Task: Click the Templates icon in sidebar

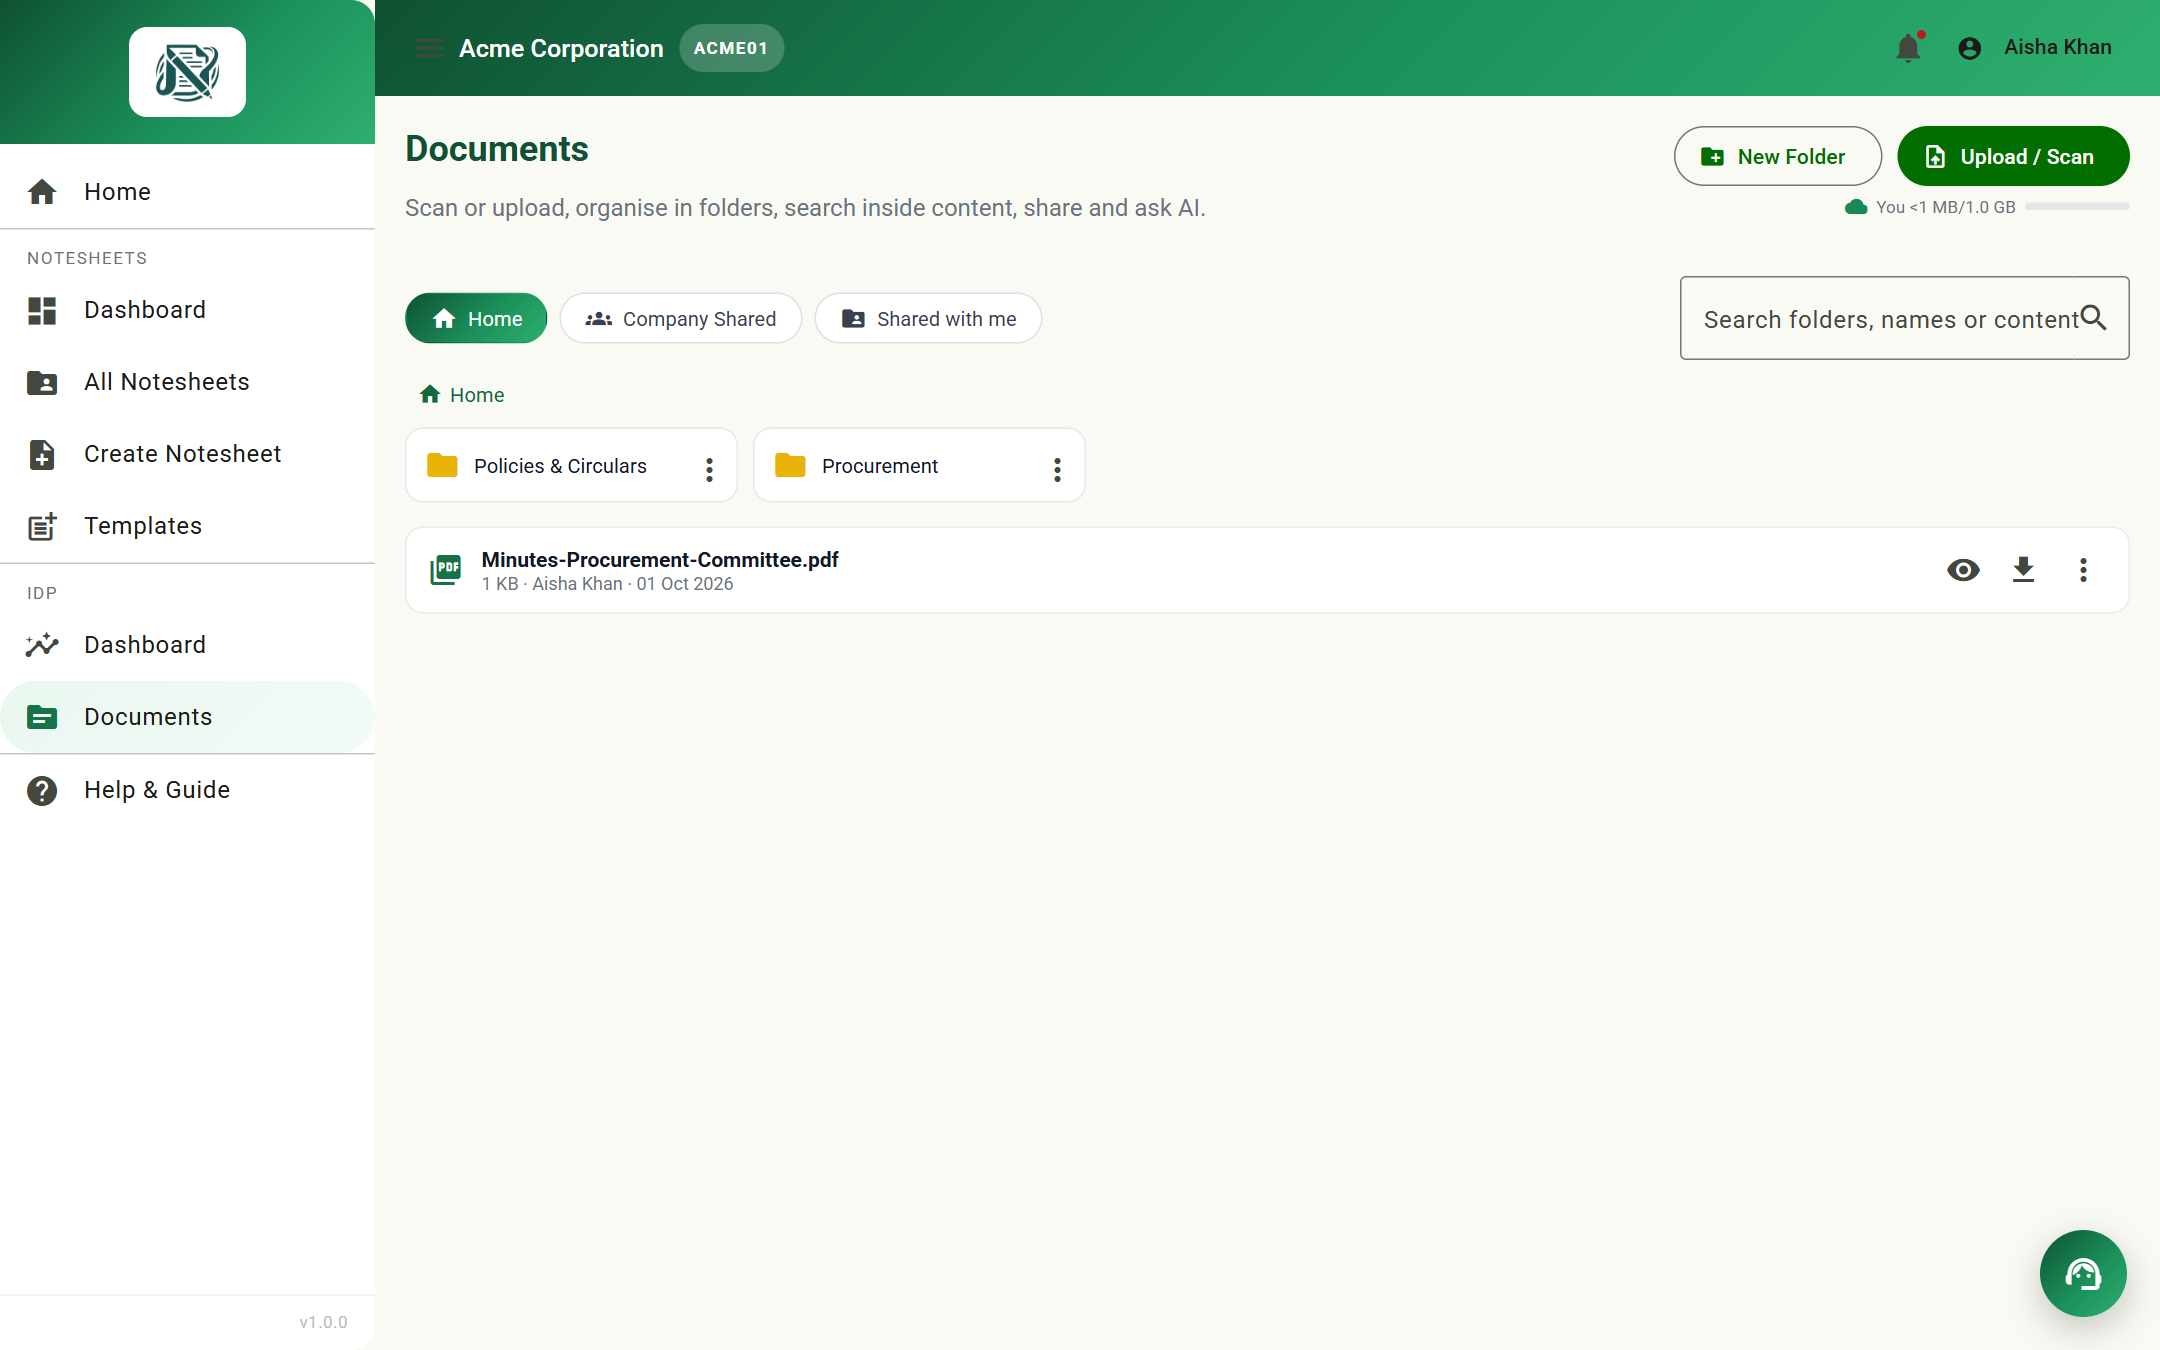Action: pos(42,526)
